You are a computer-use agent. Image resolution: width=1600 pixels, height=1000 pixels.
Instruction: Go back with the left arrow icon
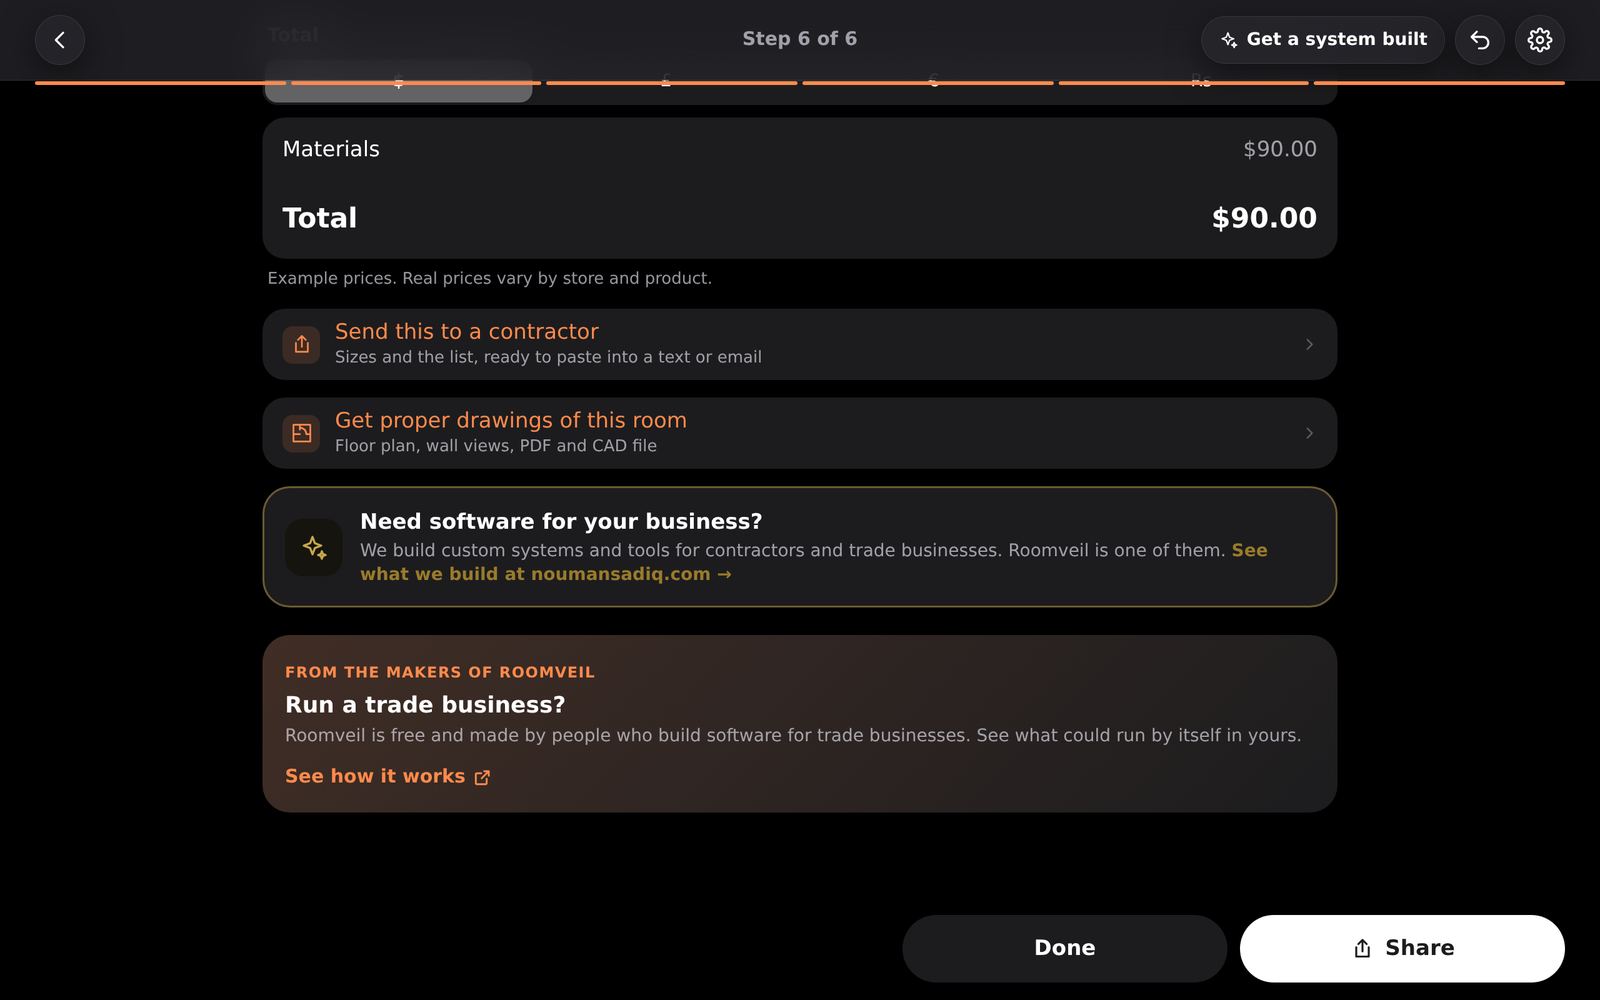(60, 40)
